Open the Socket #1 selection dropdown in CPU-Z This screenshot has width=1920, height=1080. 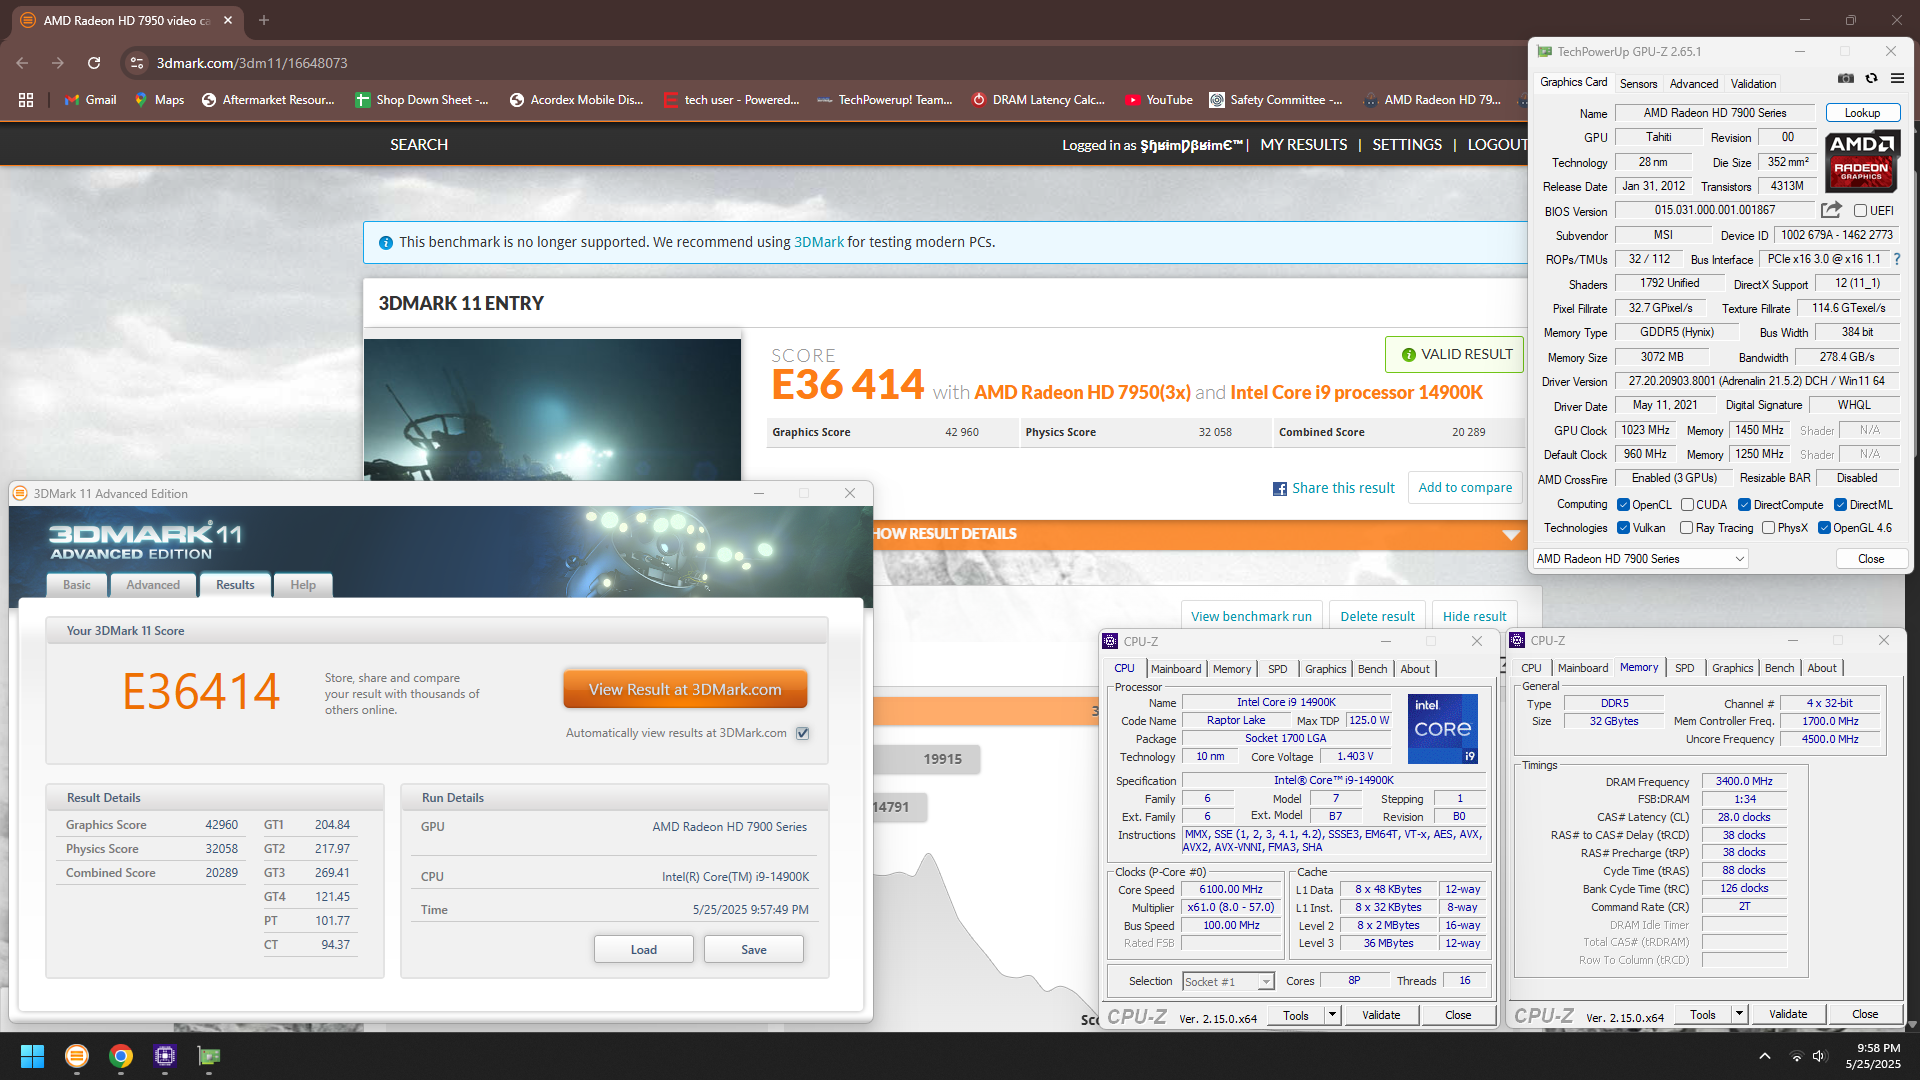pos(1228,982)
